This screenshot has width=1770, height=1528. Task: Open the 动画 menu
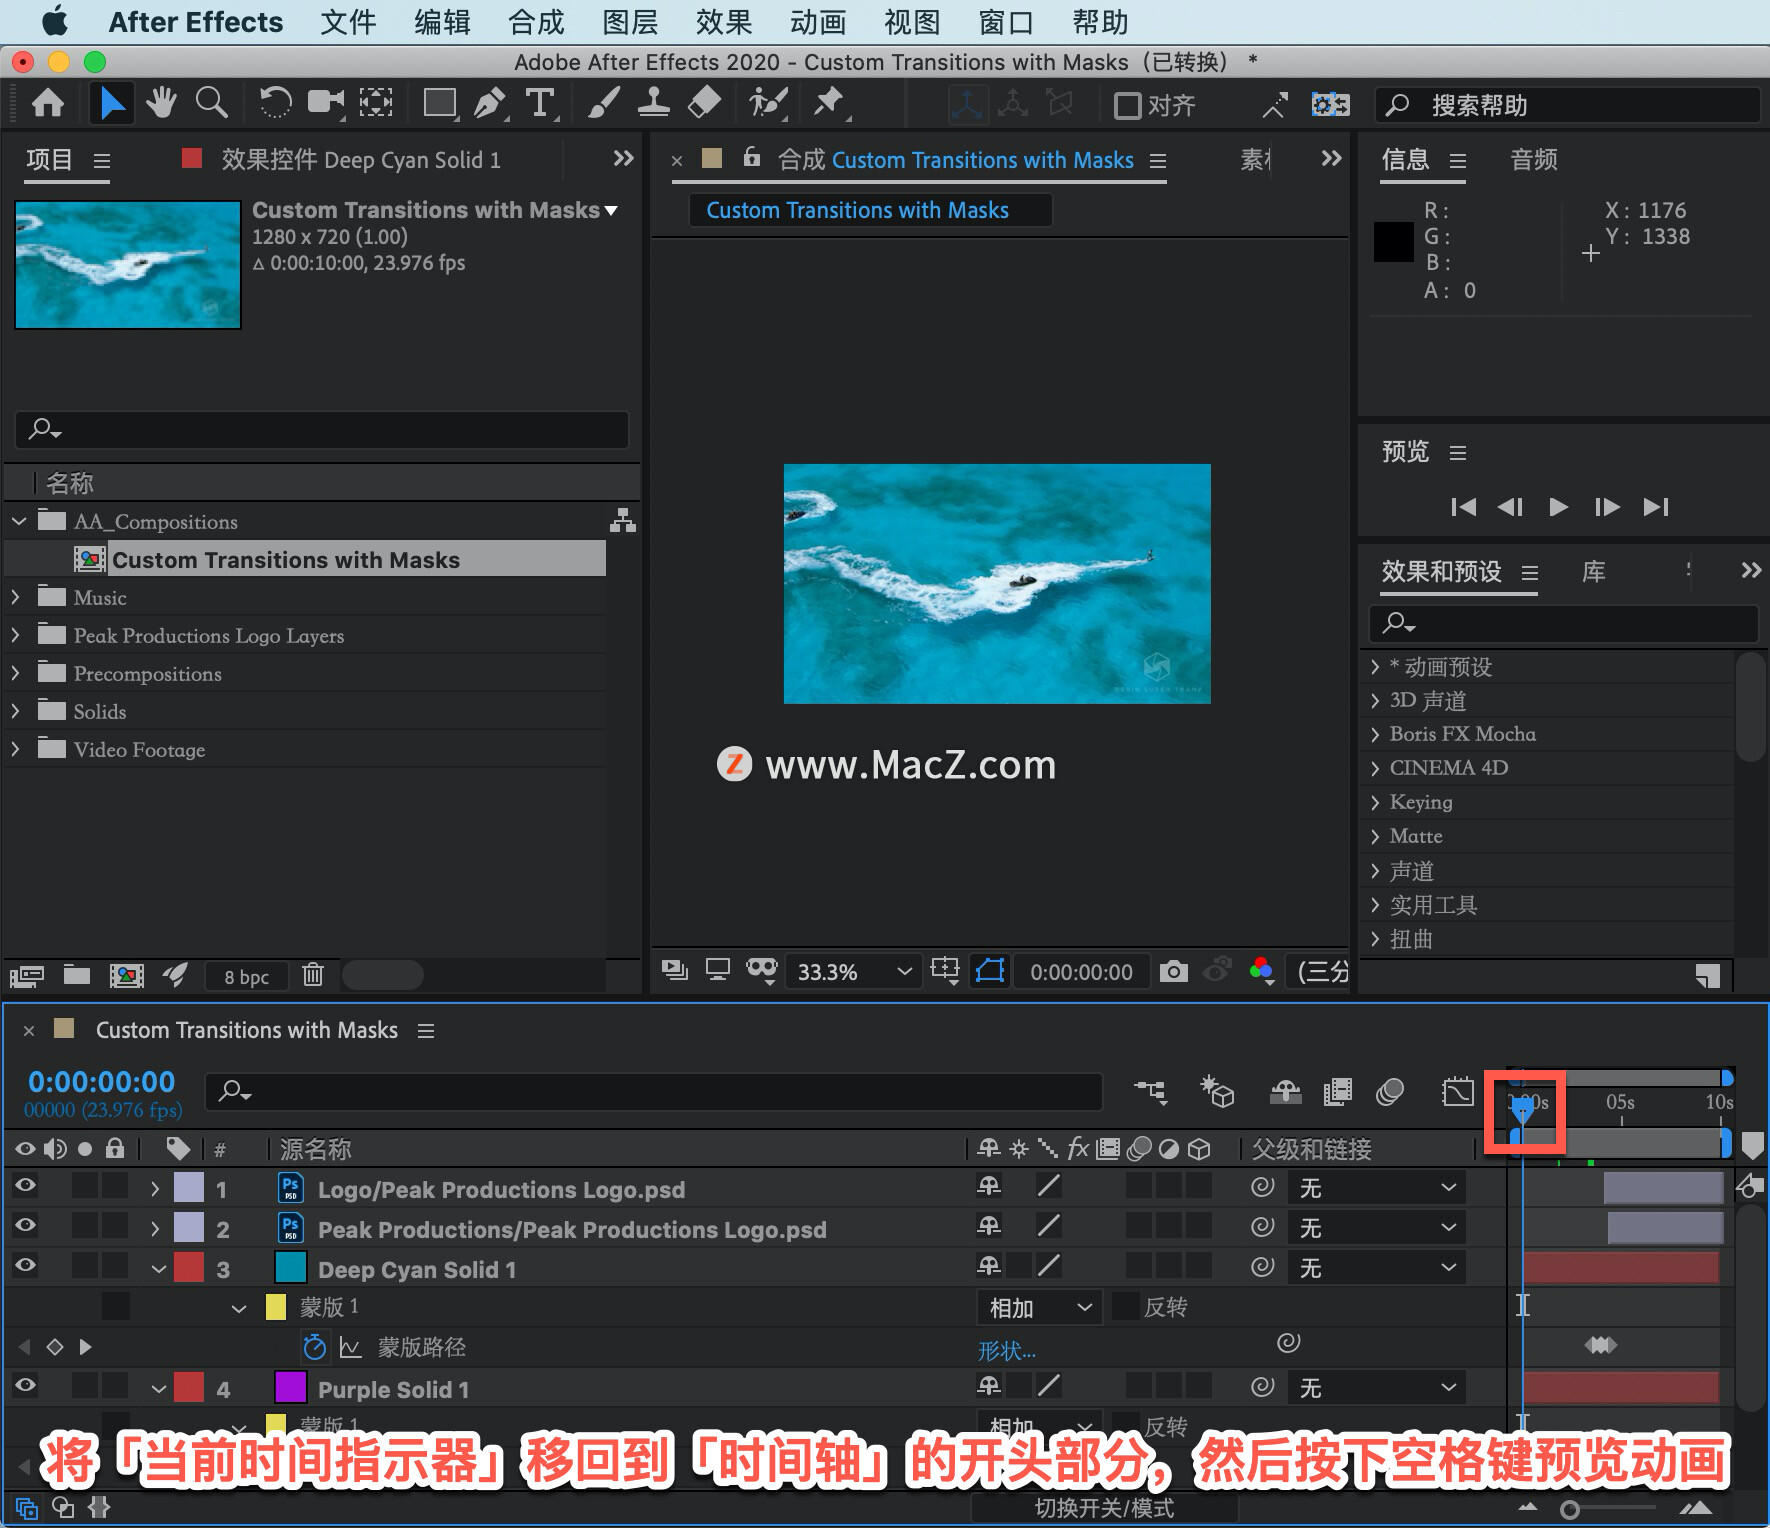click(818, 22)
